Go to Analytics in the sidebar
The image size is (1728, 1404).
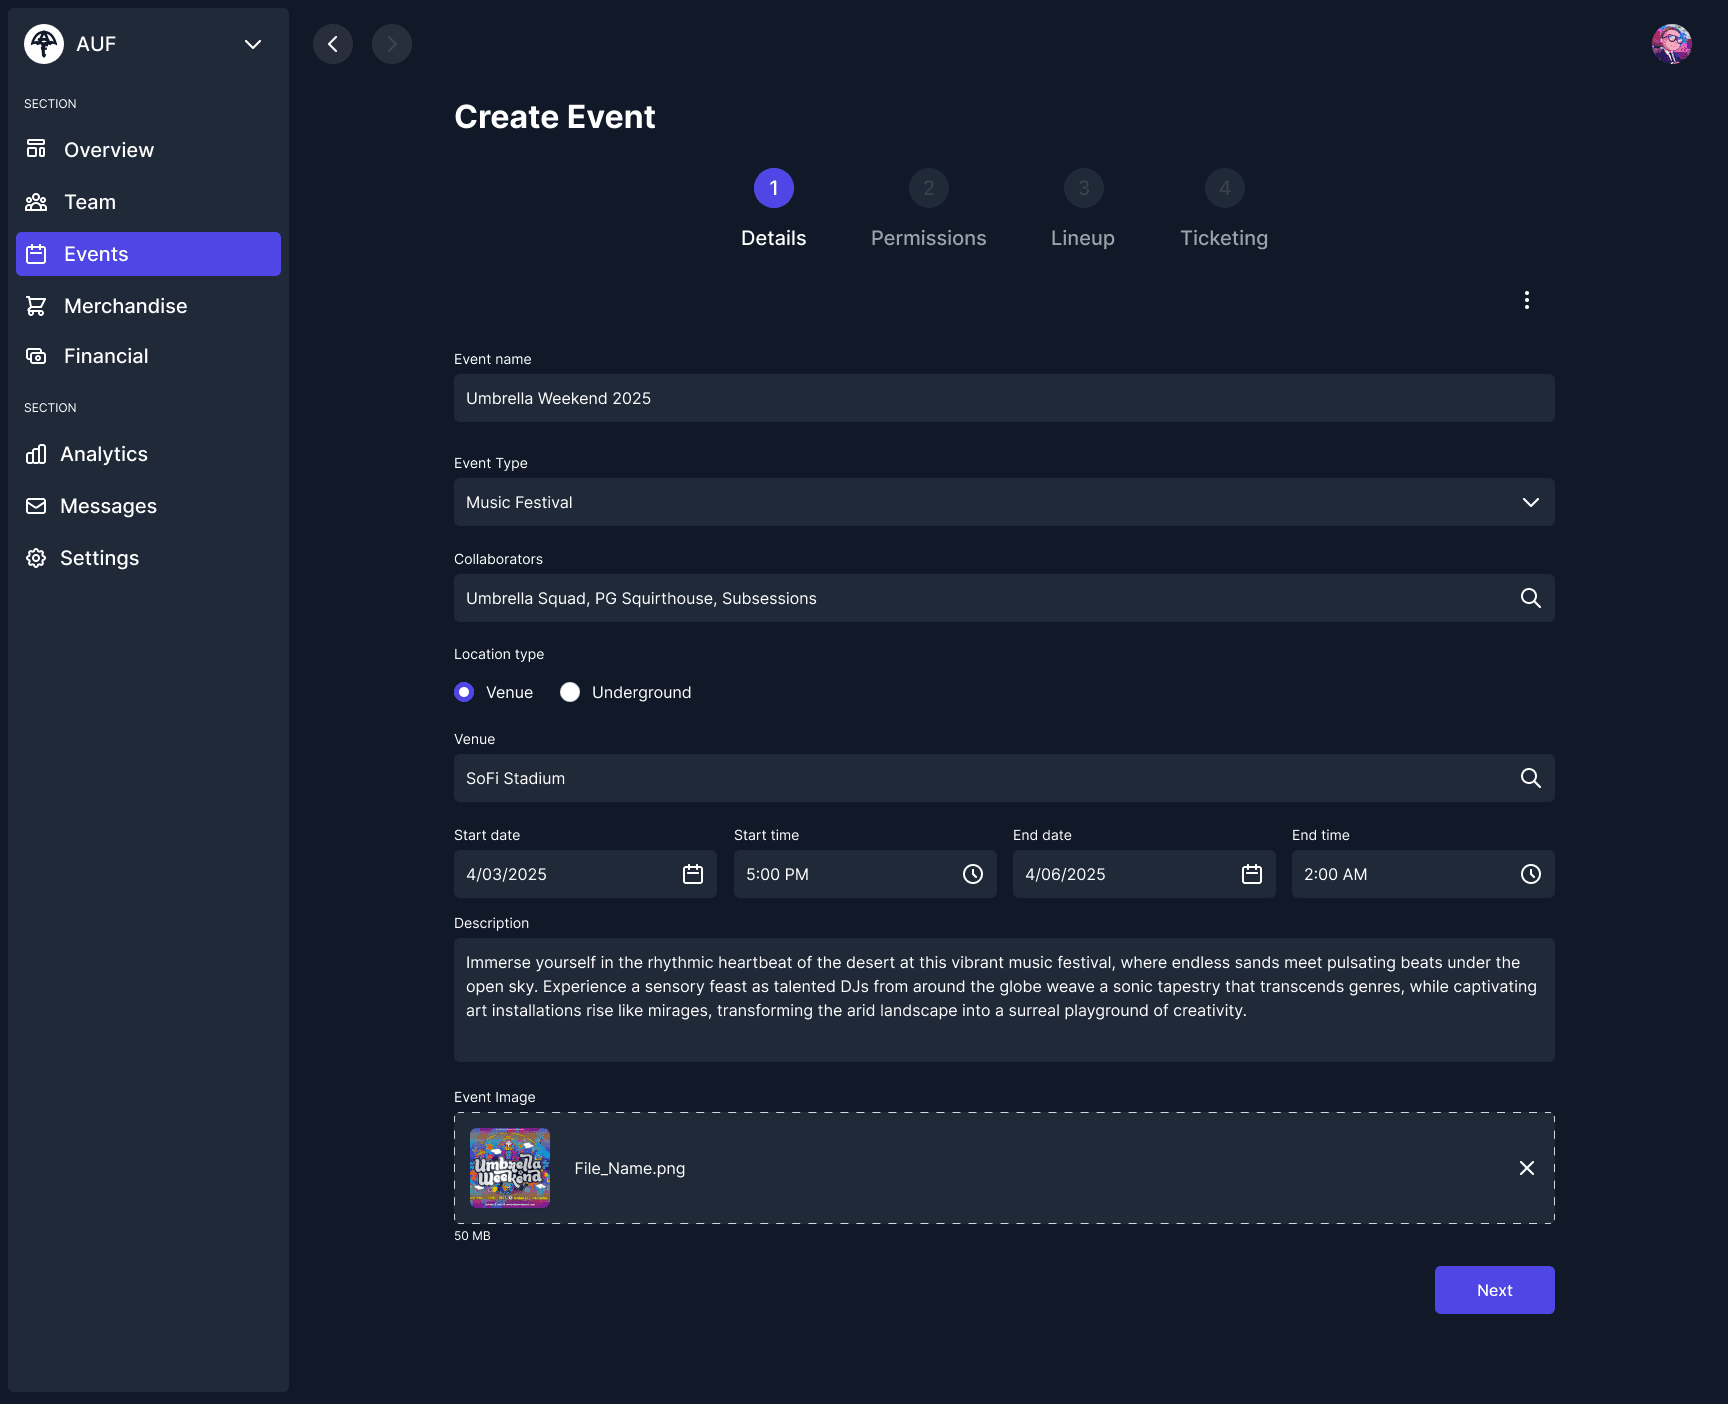[x=103, y=454]
